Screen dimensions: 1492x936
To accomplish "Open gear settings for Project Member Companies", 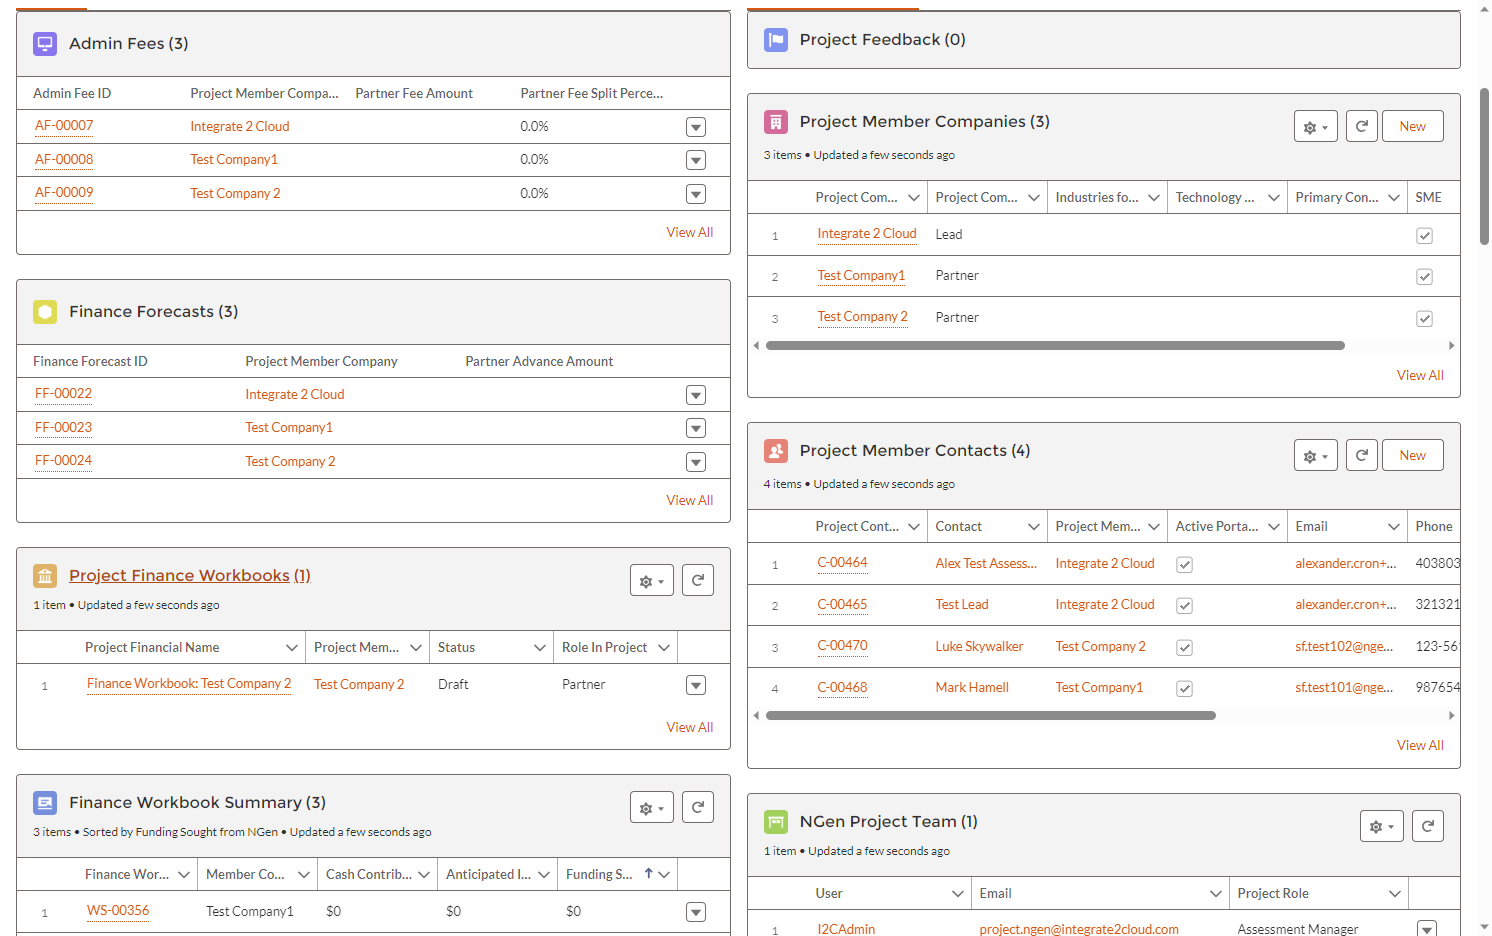I will click(1316, 126).
